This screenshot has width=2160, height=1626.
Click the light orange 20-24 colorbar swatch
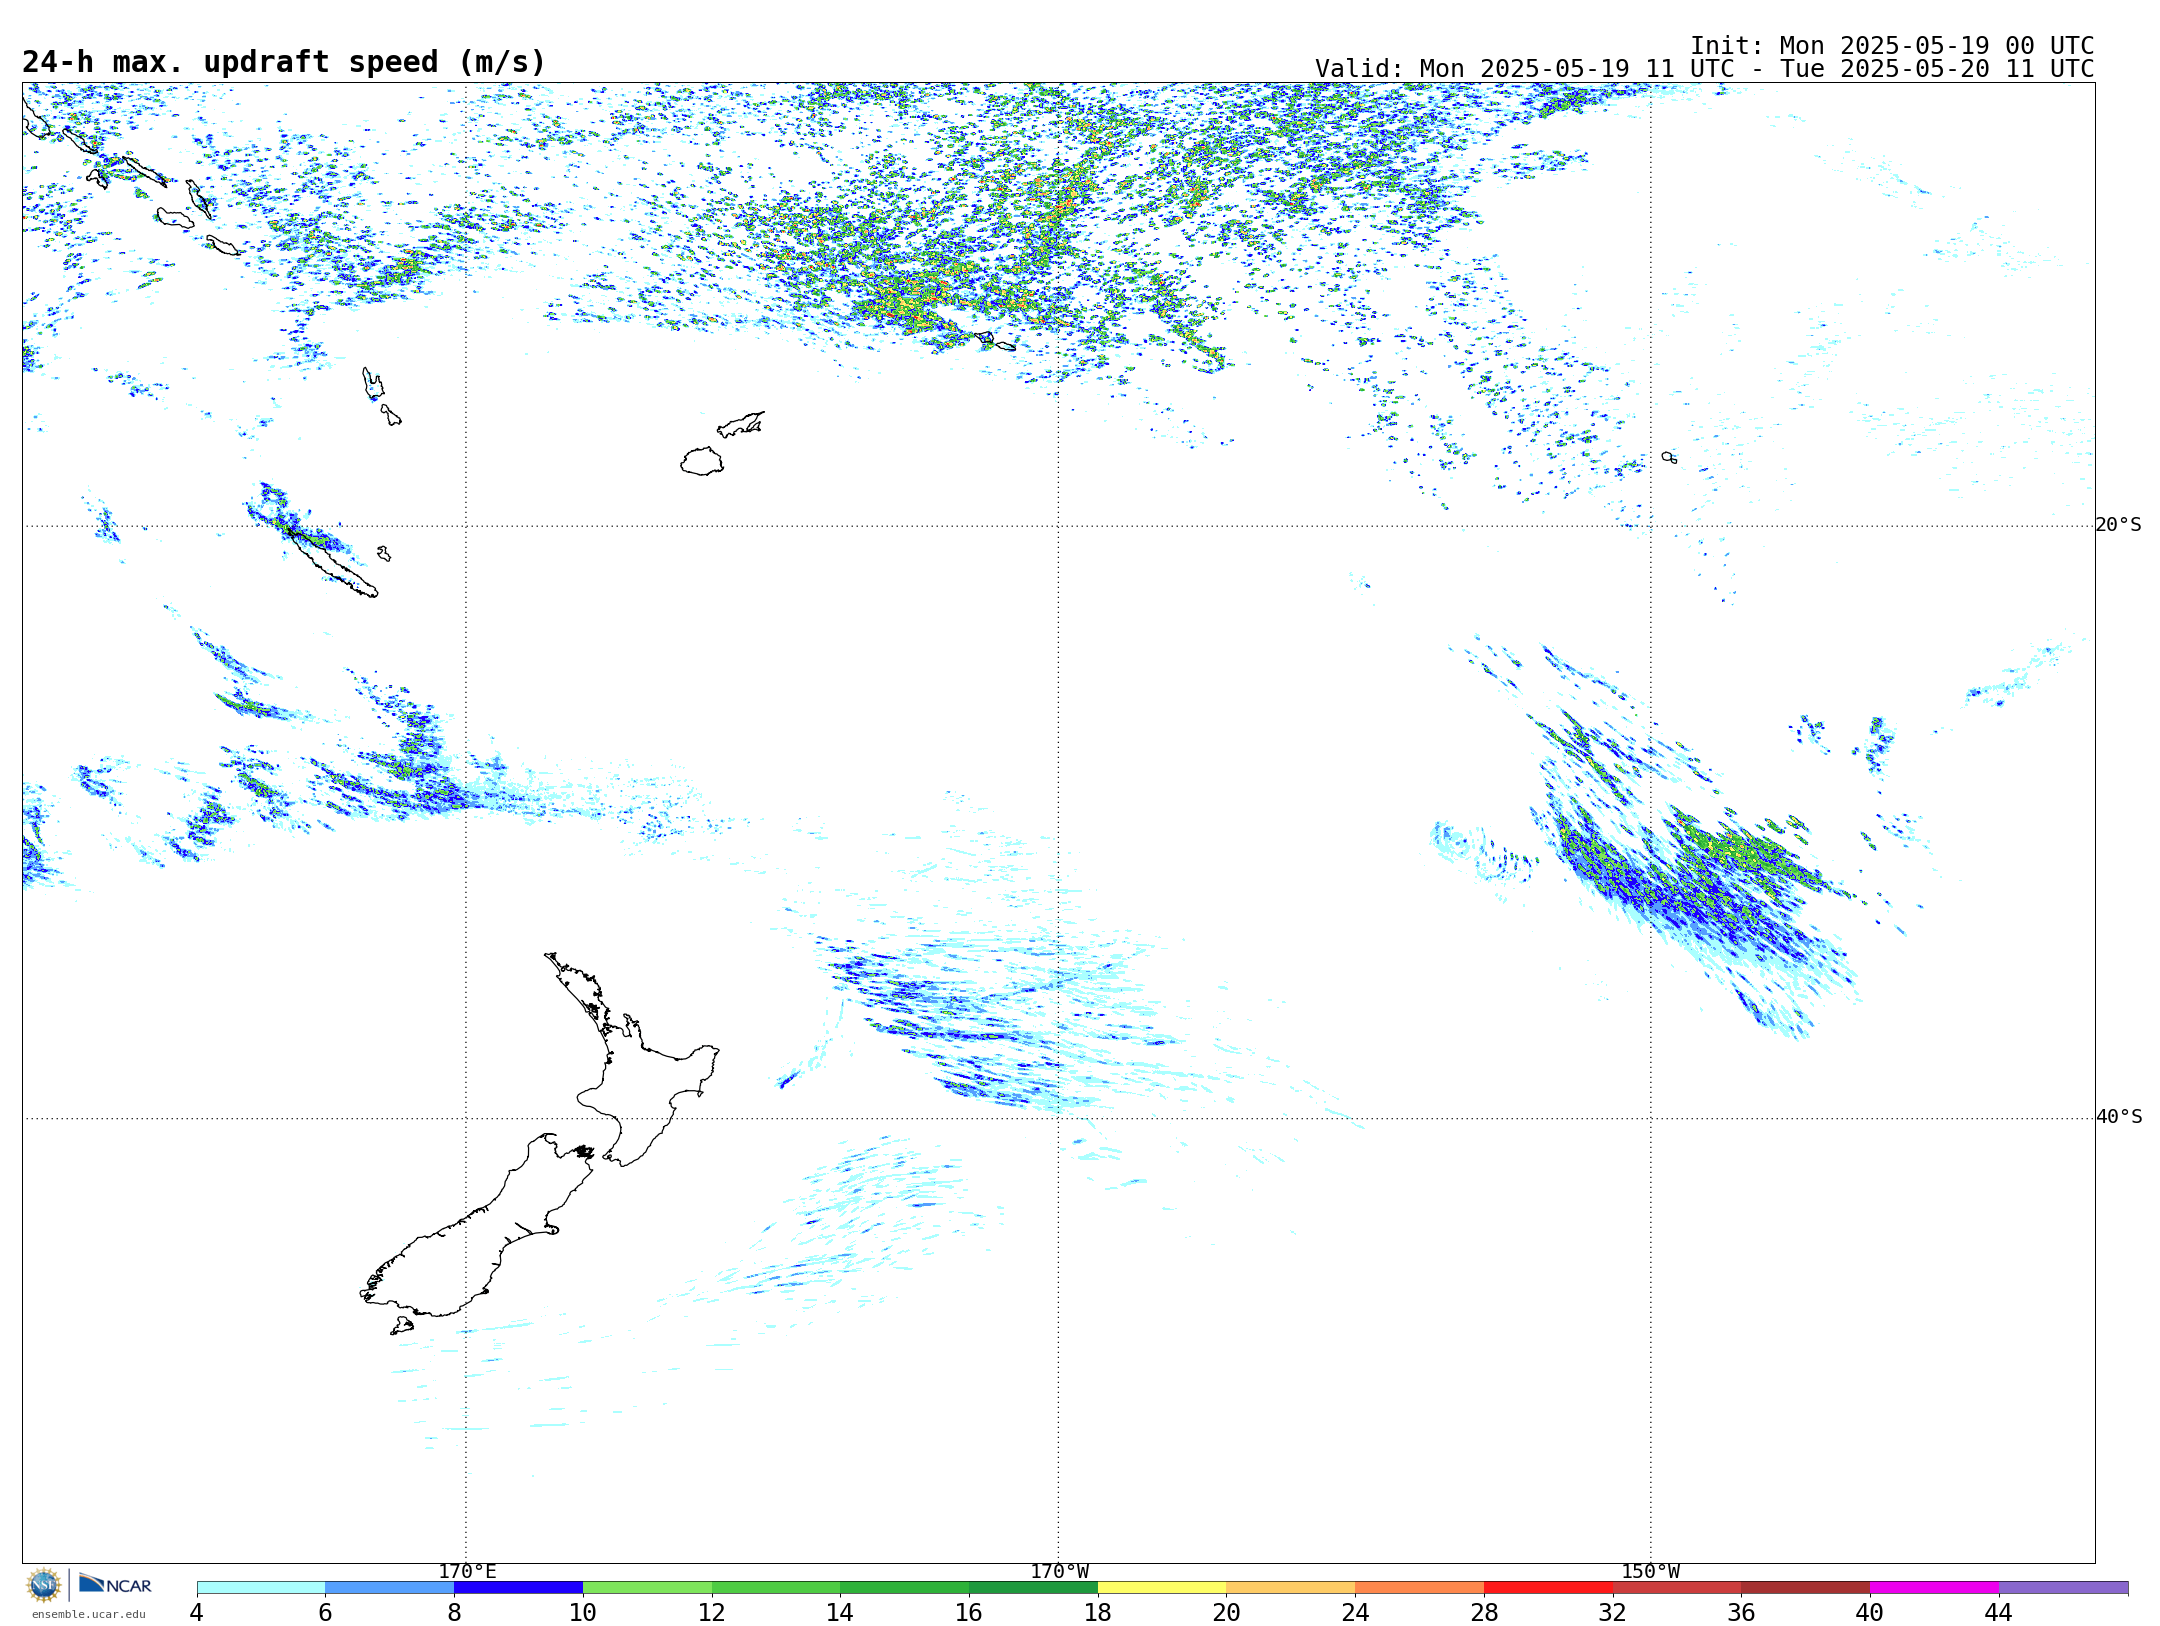(x=1291, y=1587)
